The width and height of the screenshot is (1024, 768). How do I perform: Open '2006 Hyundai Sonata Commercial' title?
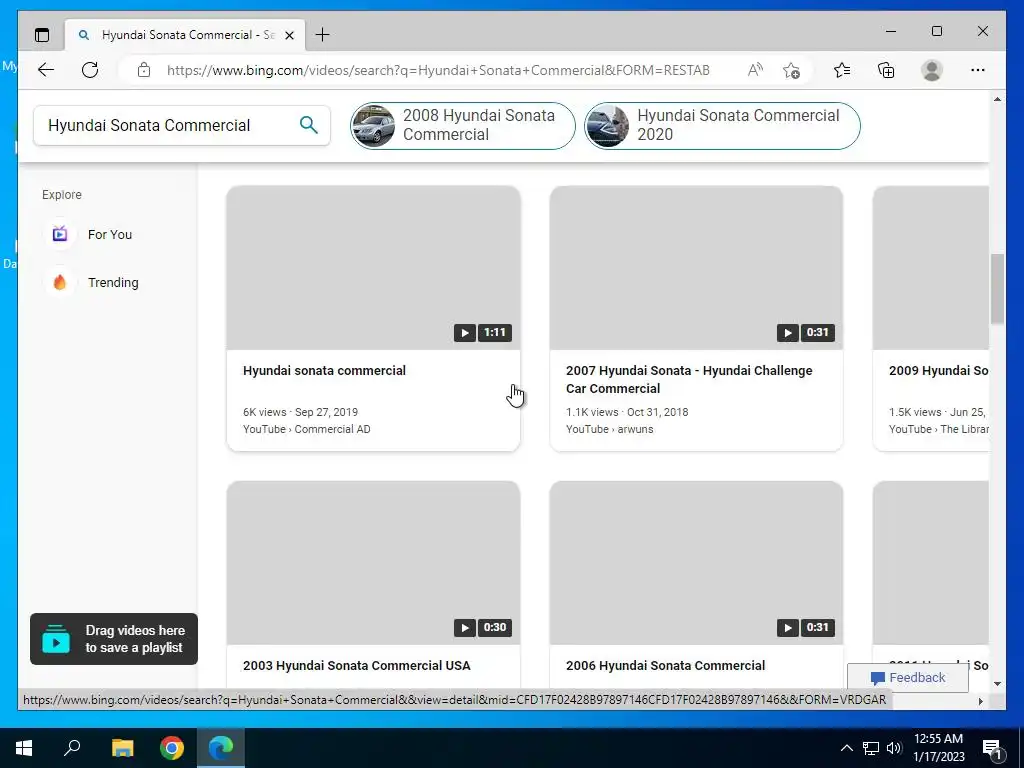click(x=665, y=665)
